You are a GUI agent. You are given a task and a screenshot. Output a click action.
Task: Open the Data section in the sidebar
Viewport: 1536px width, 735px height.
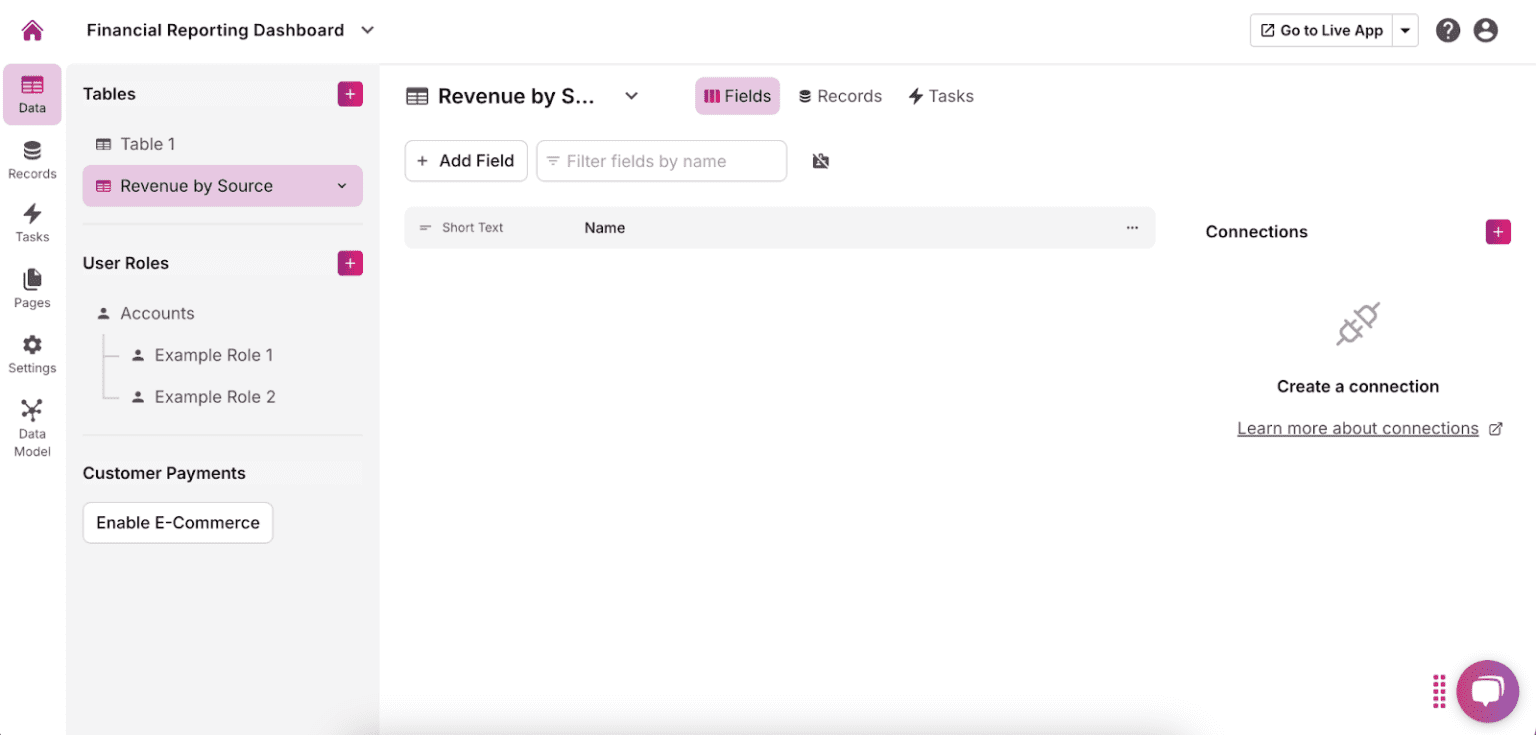(x=31, y=94)
